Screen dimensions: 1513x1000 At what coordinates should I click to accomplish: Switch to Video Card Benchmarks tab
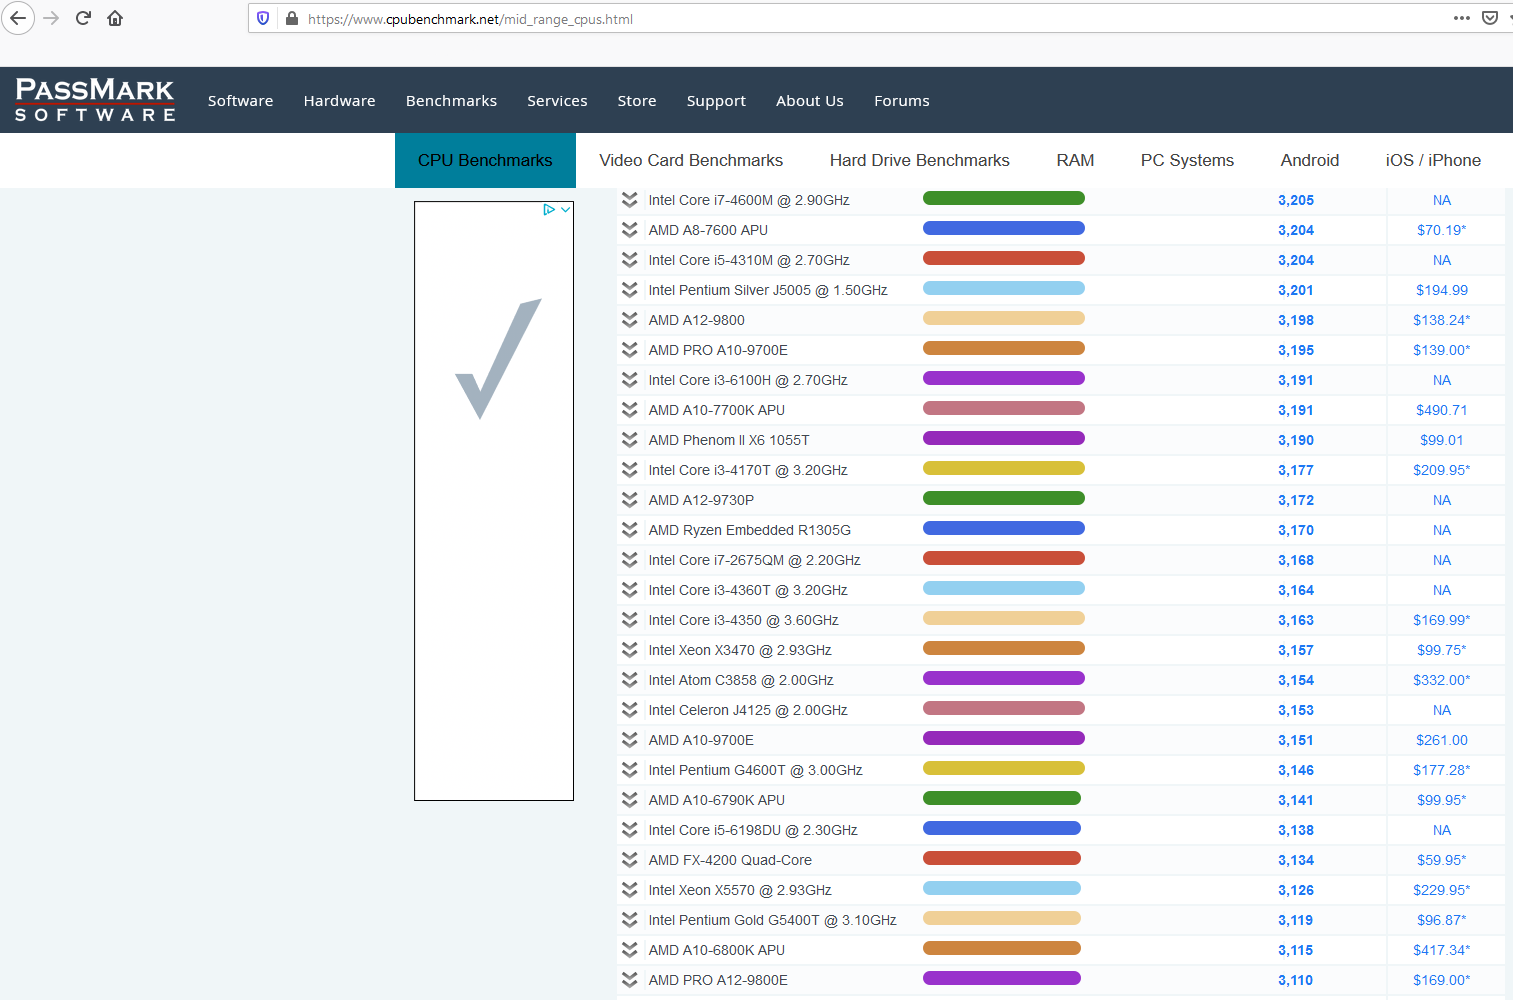coord(691,160)
